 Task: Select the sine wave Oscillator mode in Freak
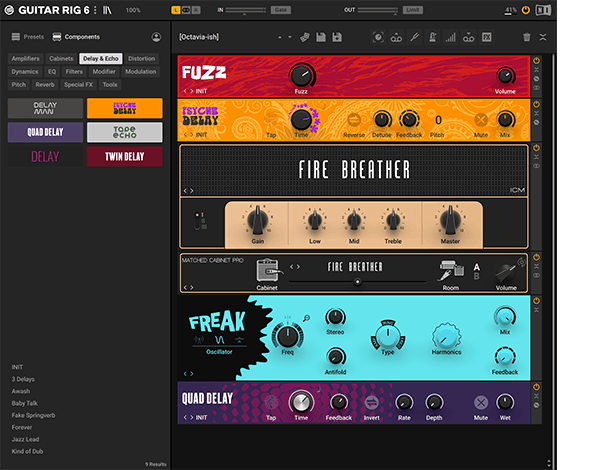click(x=220, y=339)
